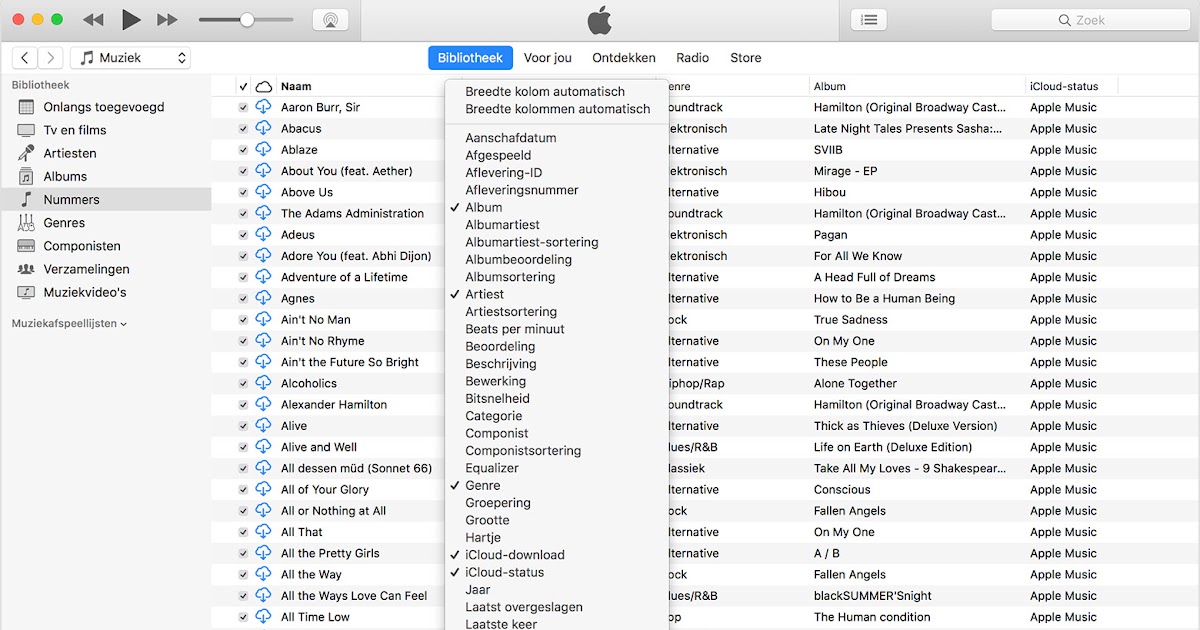Uncheck the Abacus song checkbox
The height and width of the screenshot is (630, 1200).
click(x=243, y=128)
